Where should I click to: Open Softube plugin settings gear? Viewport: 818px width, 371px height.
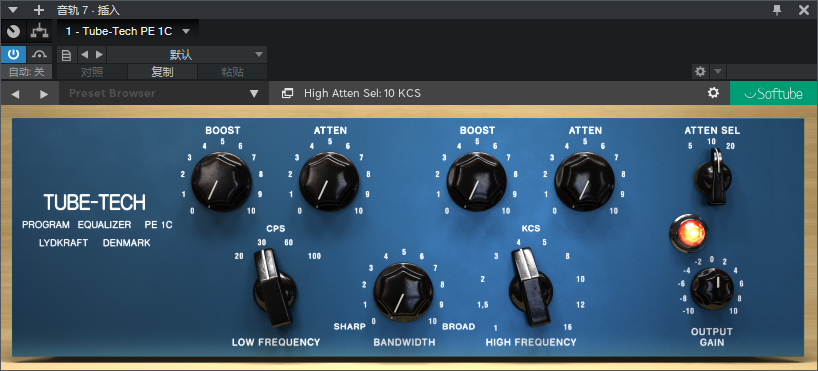point(713,93)
